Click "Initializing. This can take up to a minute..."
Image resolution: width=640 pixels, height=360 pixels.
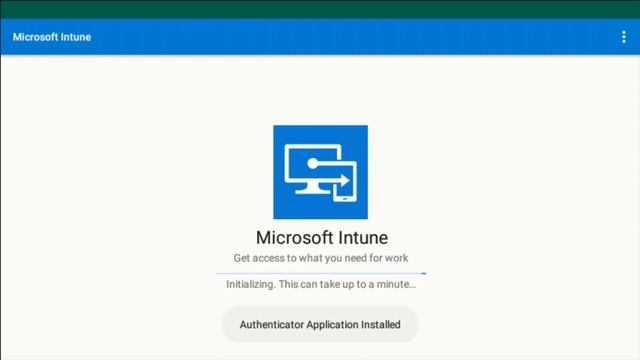[x=321, y=284]
